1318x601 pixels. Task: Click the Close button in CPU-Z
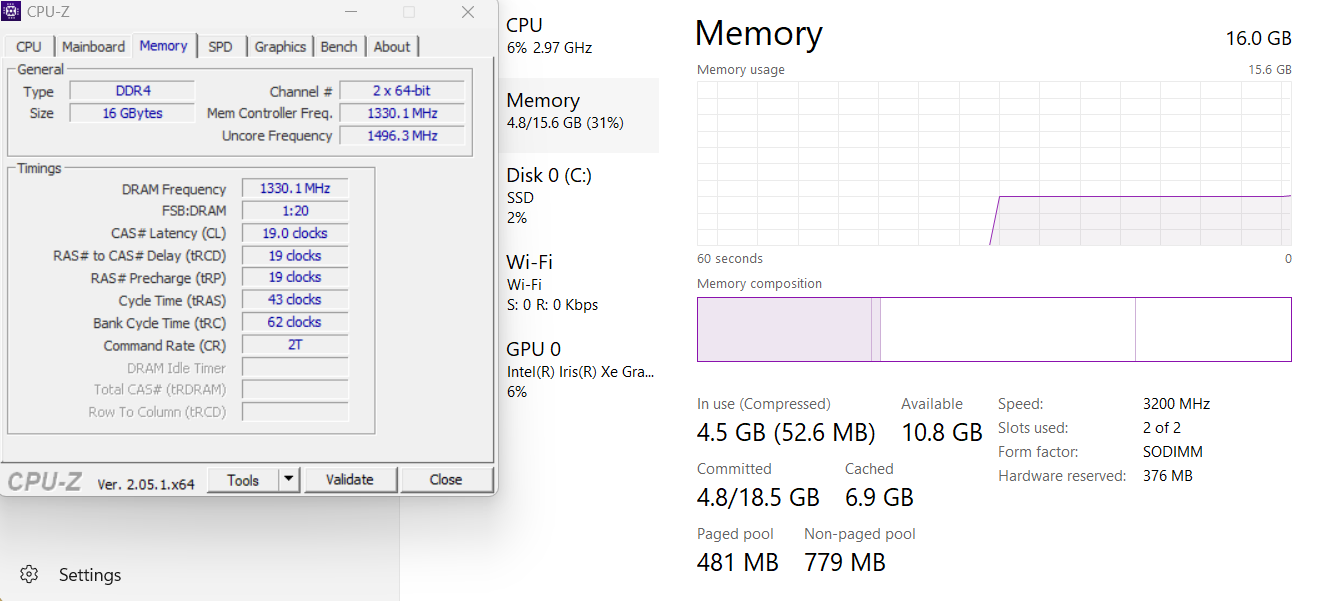[x=446, y=479]
